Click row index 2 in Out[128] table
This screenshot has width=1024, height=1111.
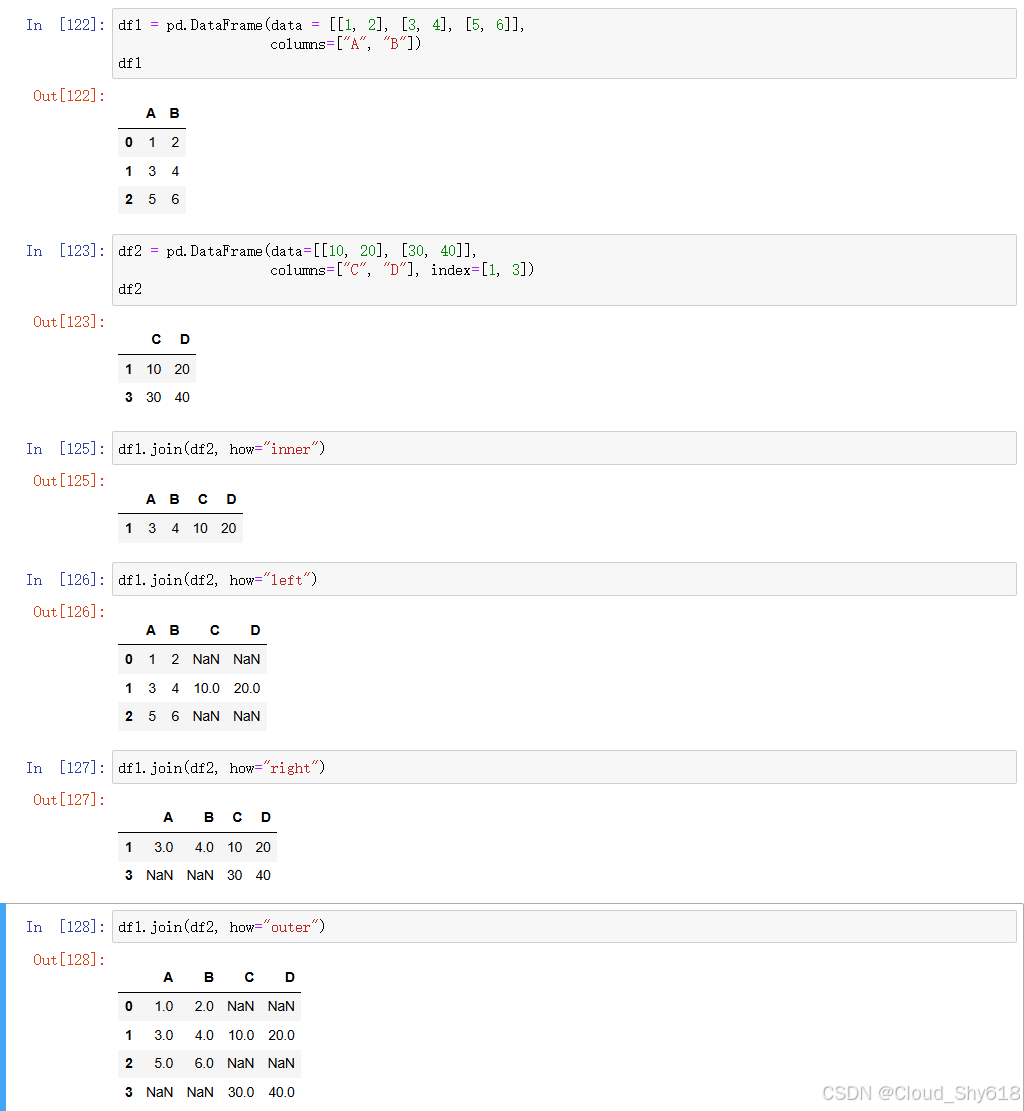point(128,1063)
